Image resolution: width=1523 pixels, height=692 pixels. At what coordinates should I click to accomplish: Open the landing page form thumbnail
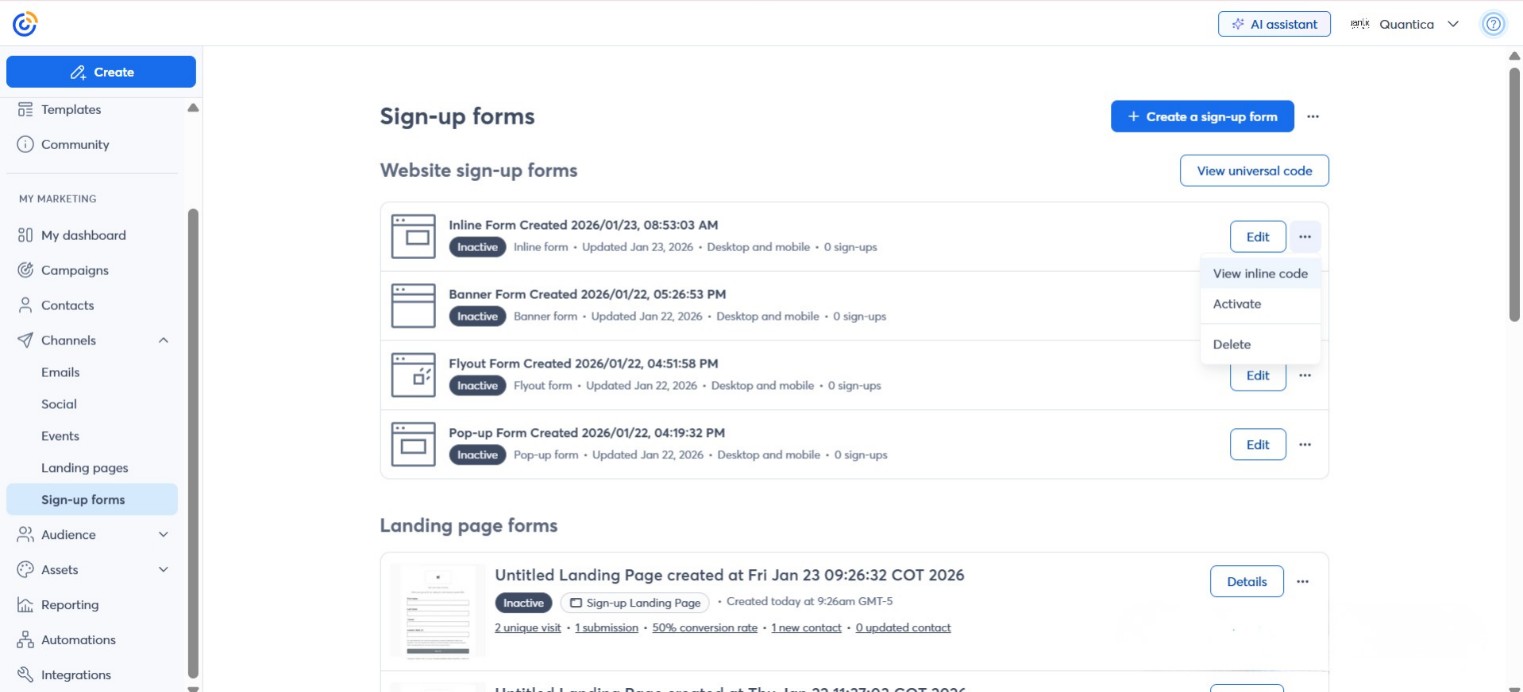(x=437, y=610)
